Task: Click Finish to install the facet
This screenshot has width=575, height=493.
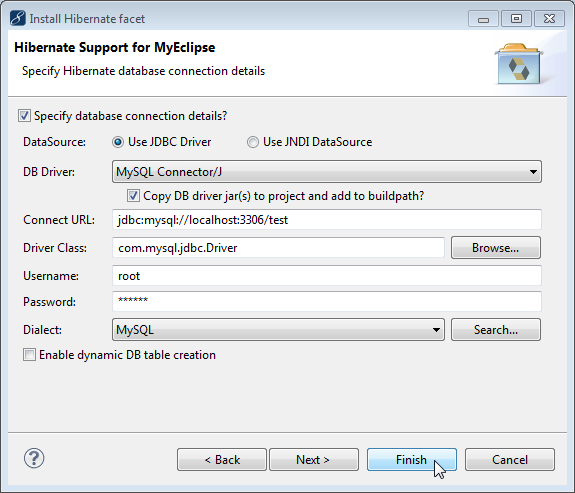Action: [412, 459]
